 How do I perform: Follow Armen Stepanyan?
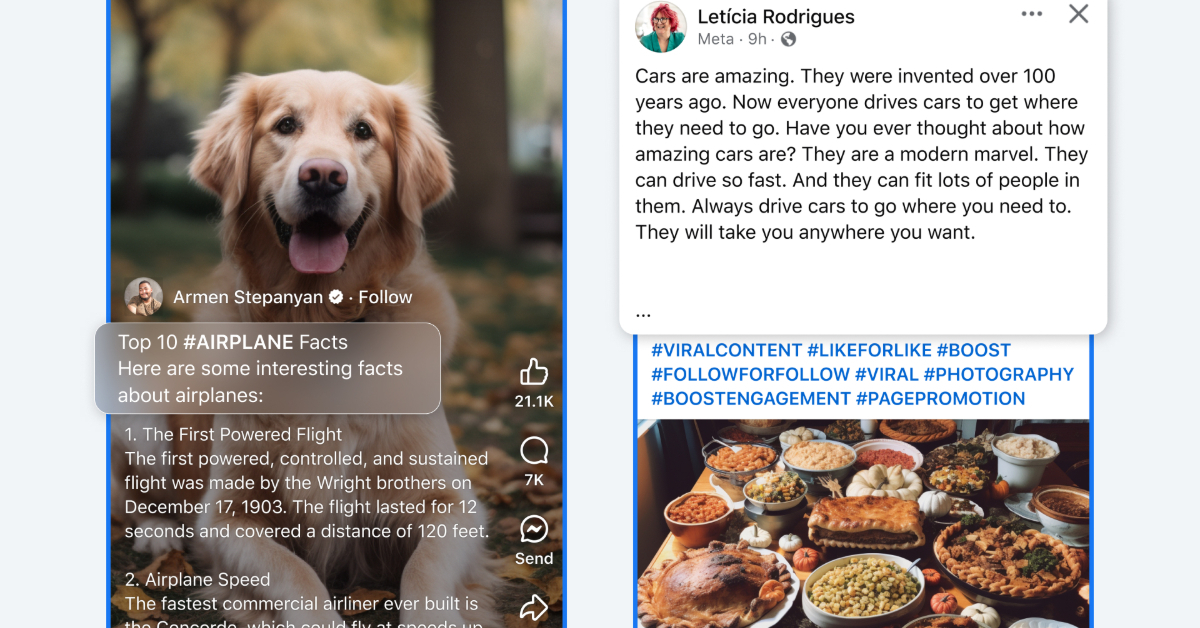[x=385, y=297]
